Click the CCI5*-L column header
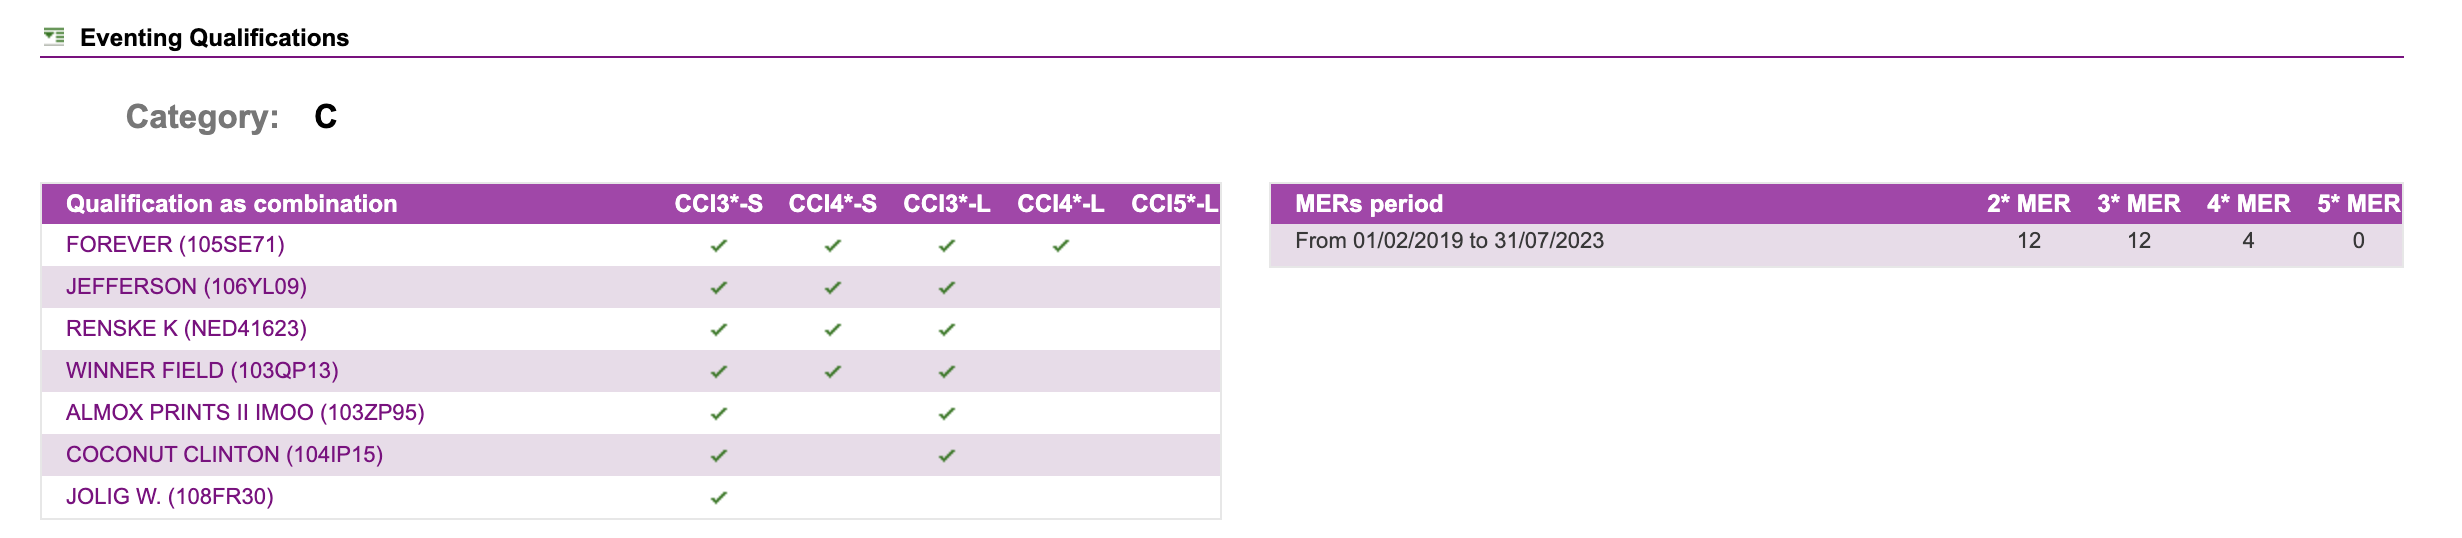Viewport: 2462px width, 538px height. [1175, 204]
